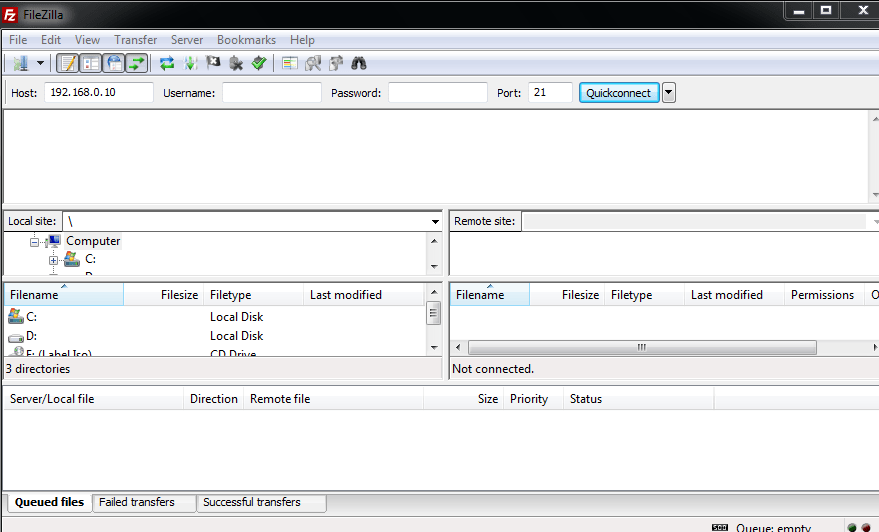879x532 pixels.
Task: Select Computer in the local tree
Action: (93, 241)
